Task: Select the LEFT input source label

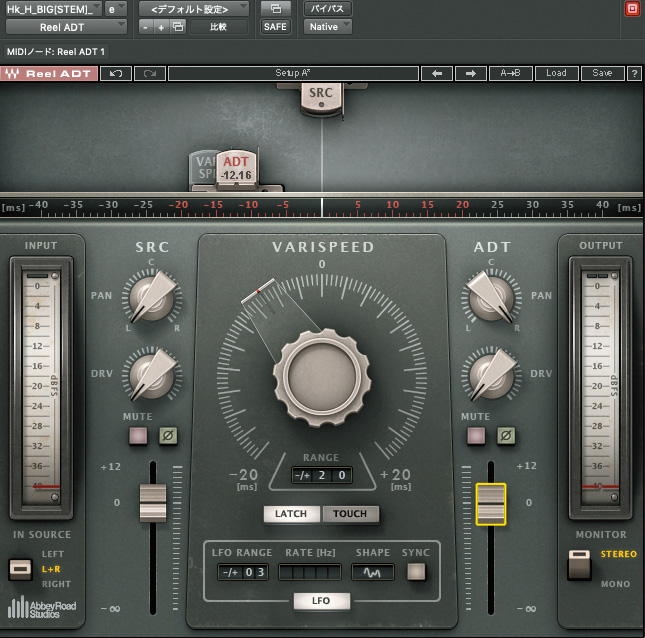Action: pos(53,554)
